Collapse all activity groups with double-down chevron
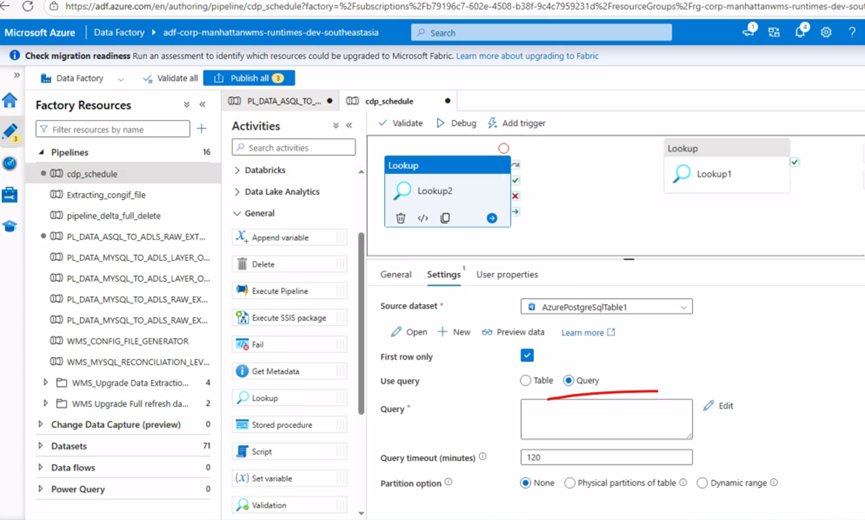The width and height of the screenshot is (865, 520). coord(335,125)
